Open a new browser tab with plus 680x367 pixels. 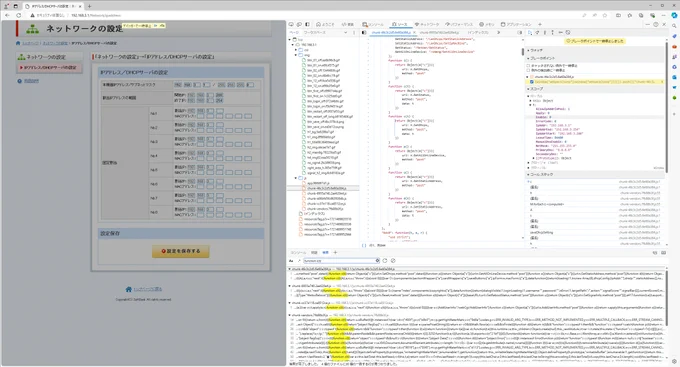[x=89, y=6]
